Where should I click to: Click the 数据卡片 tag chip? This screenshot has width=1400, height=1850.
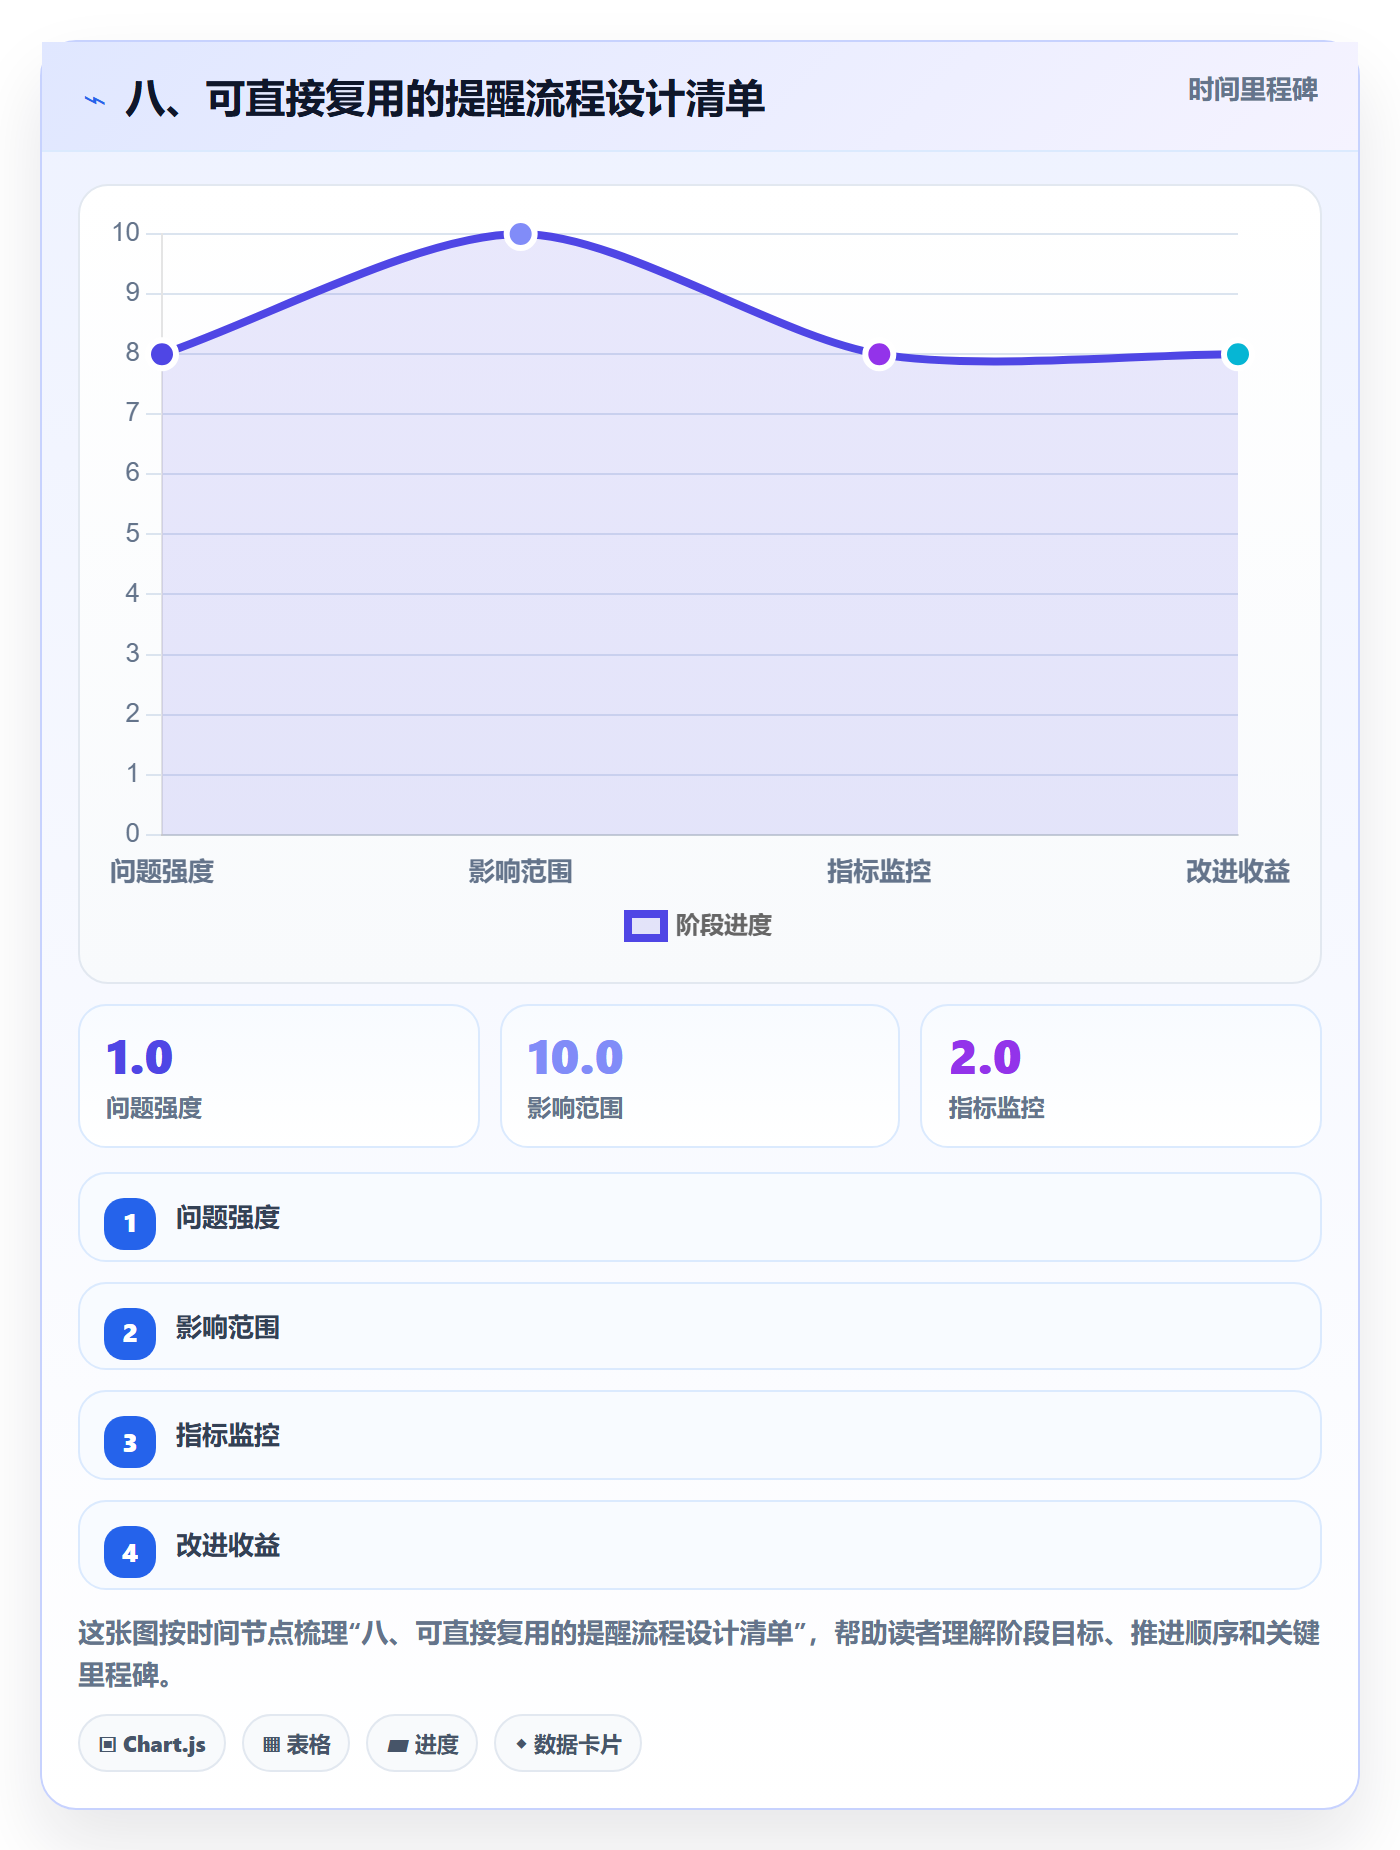568,1744
